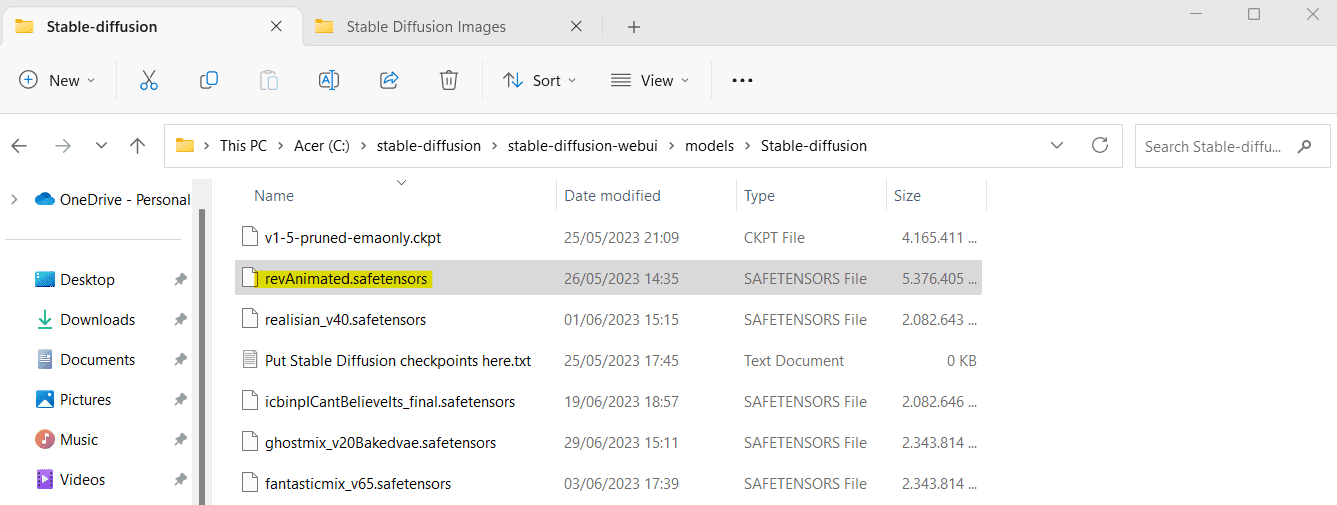
Task: Sort files by Name column
Action: coord(274,196)
